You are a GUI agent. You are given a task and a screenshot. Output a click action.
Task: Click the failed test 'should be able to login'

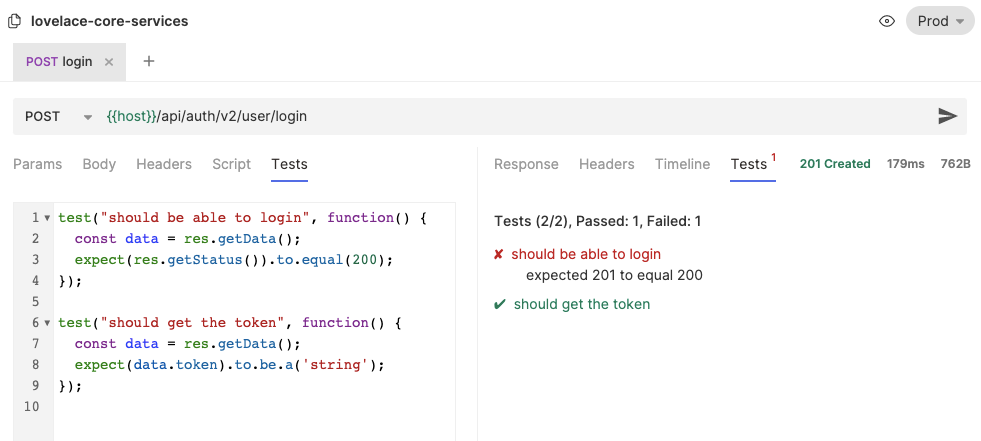click(x=585, y=254)
